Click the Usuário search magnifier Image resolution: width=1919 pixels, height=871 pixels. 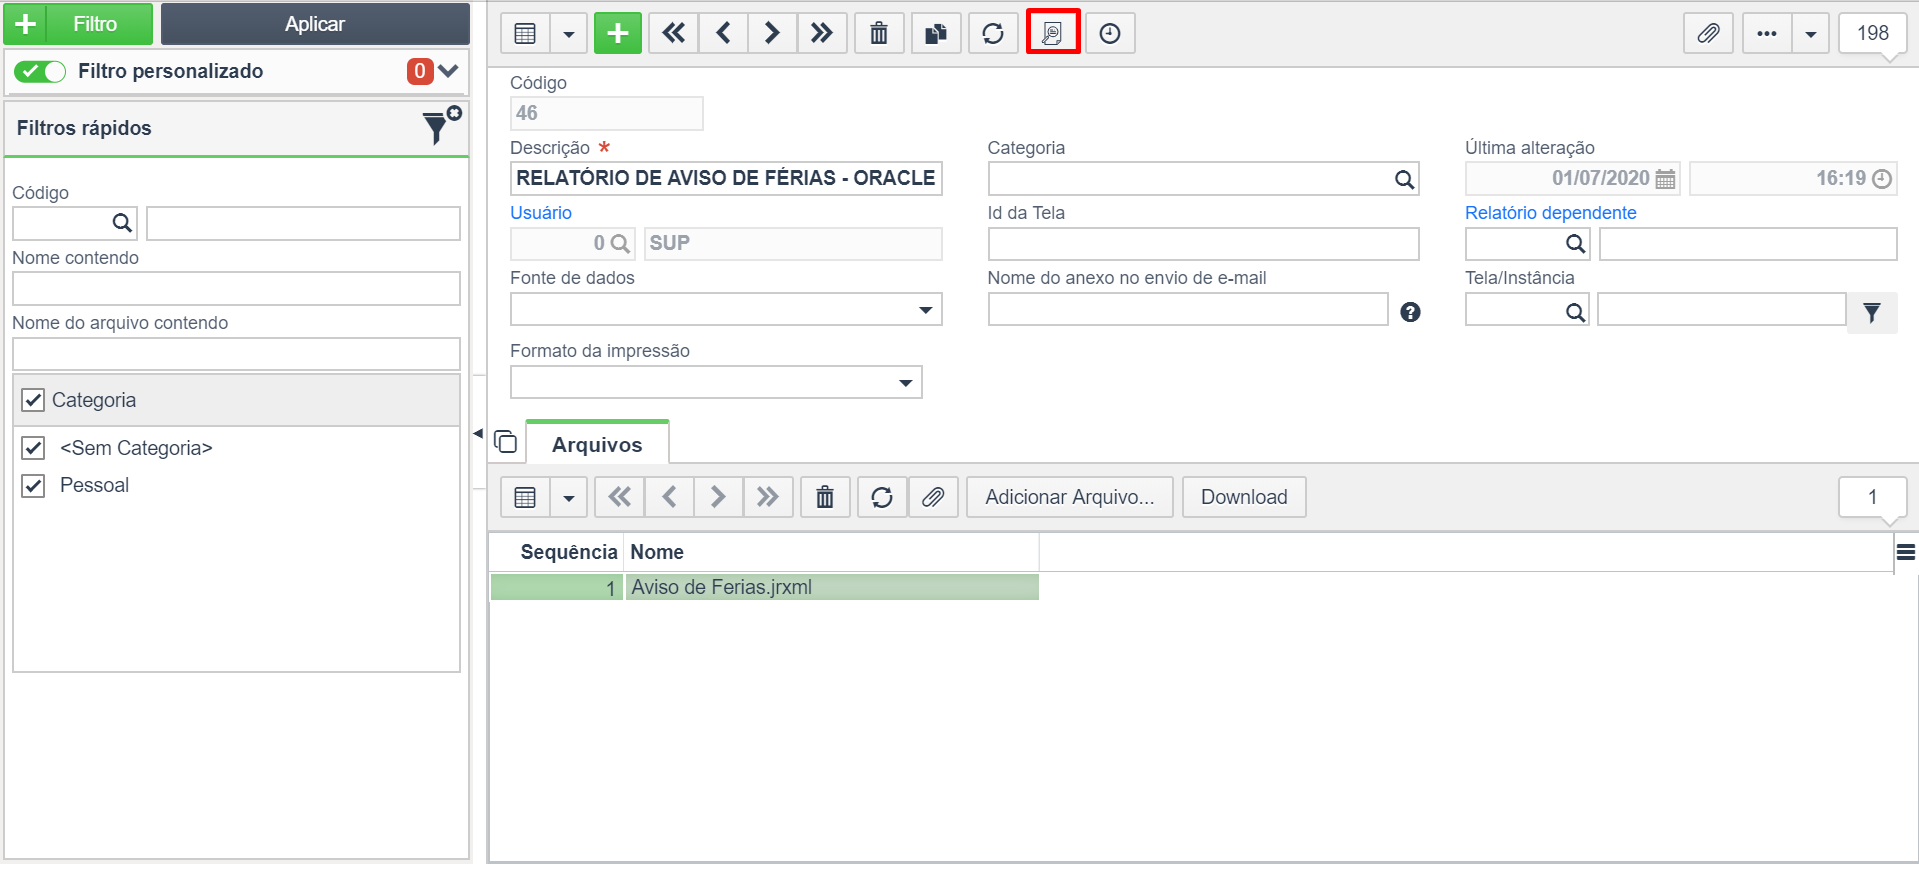(x=620, y=243)
